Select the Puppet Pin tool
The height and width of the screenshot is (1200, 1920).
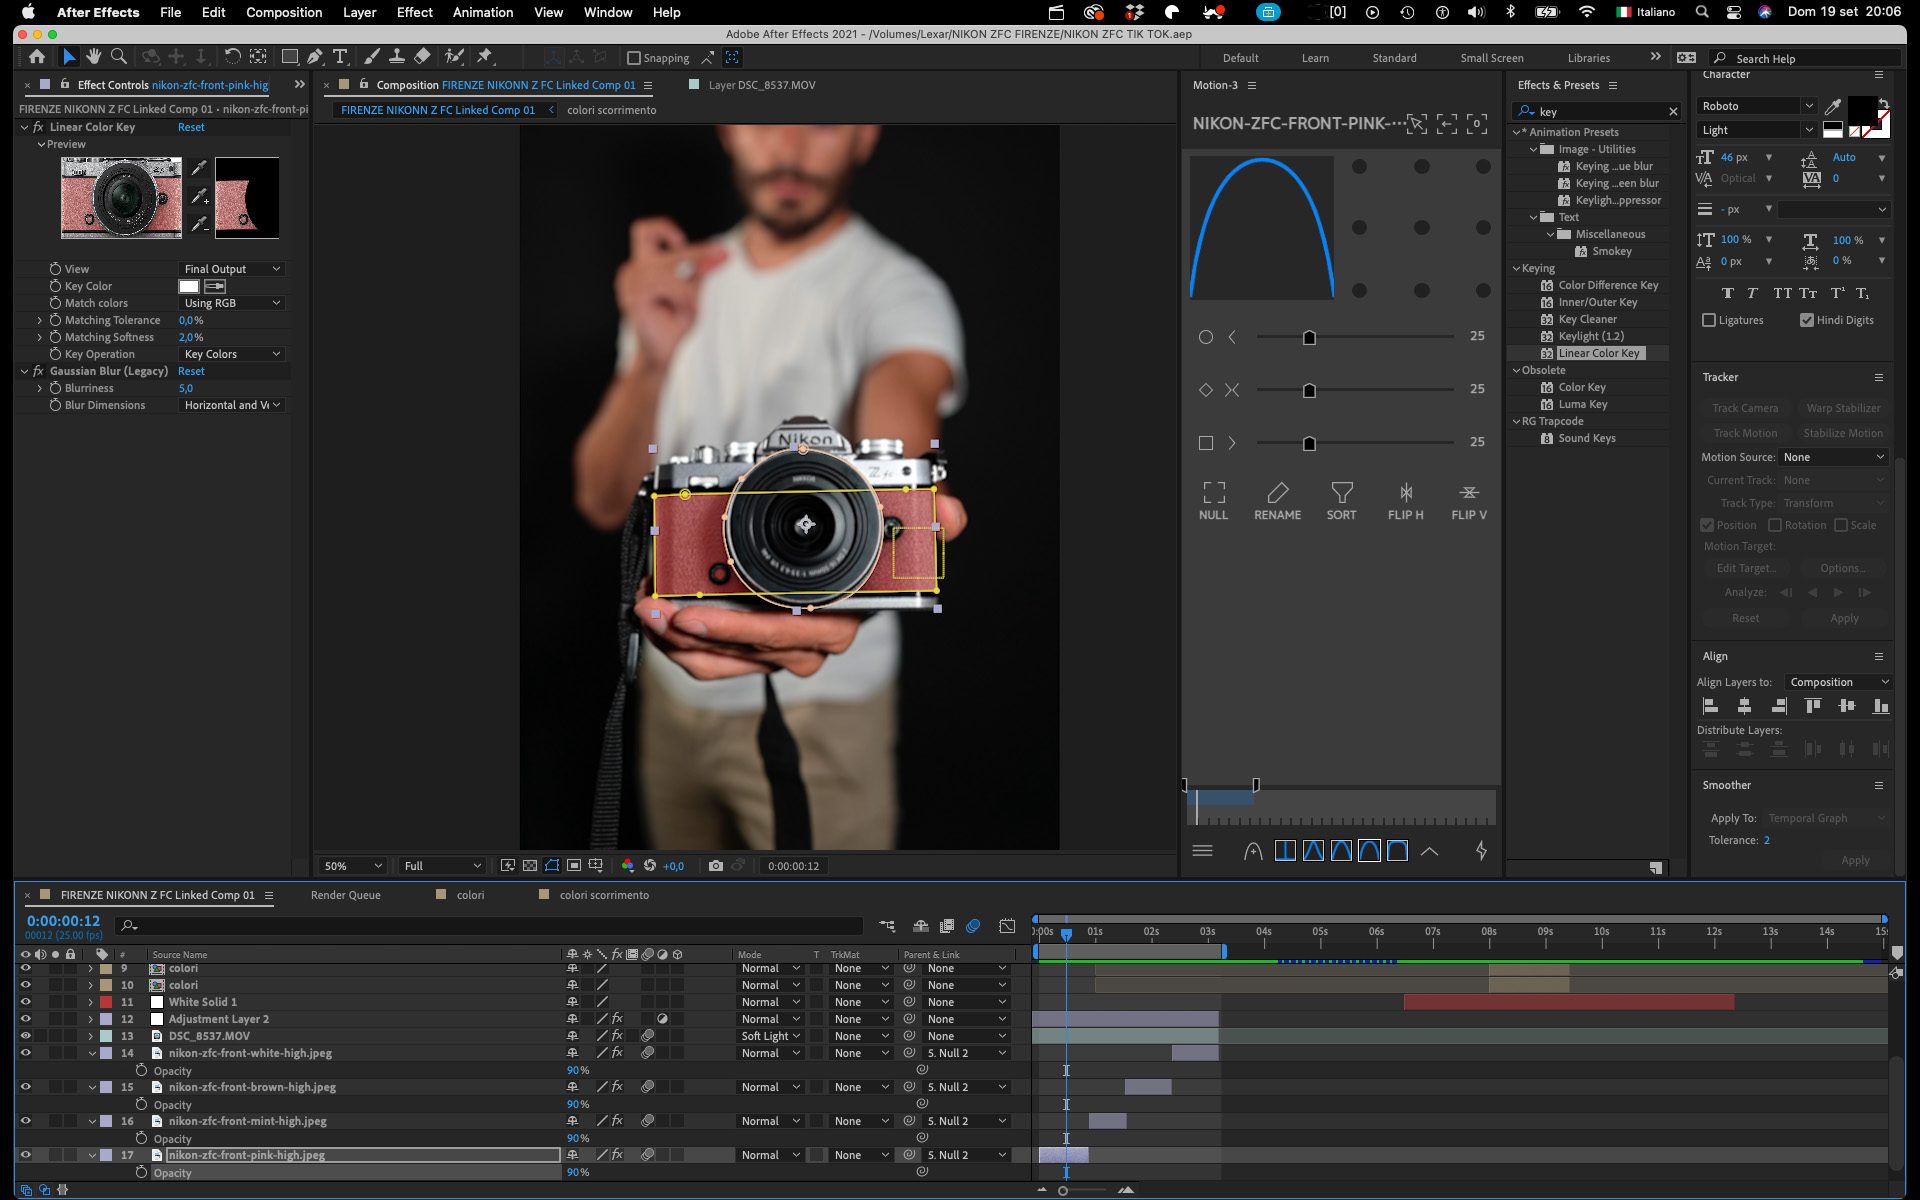point(485,57)
